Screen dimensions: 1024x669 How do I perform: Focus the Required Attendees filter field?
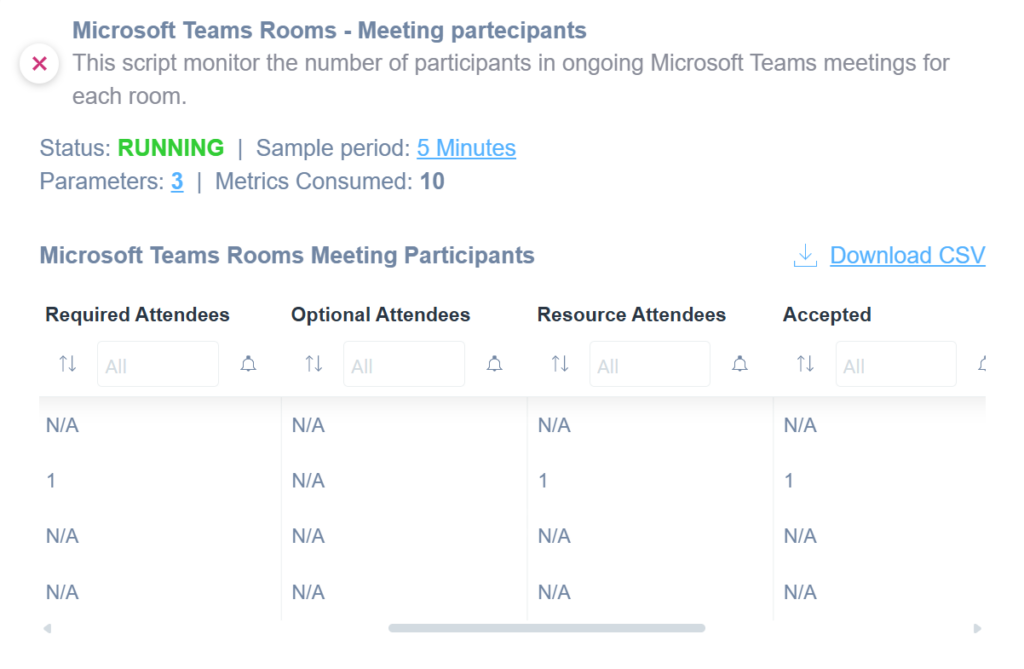click(x=158, y=364)
